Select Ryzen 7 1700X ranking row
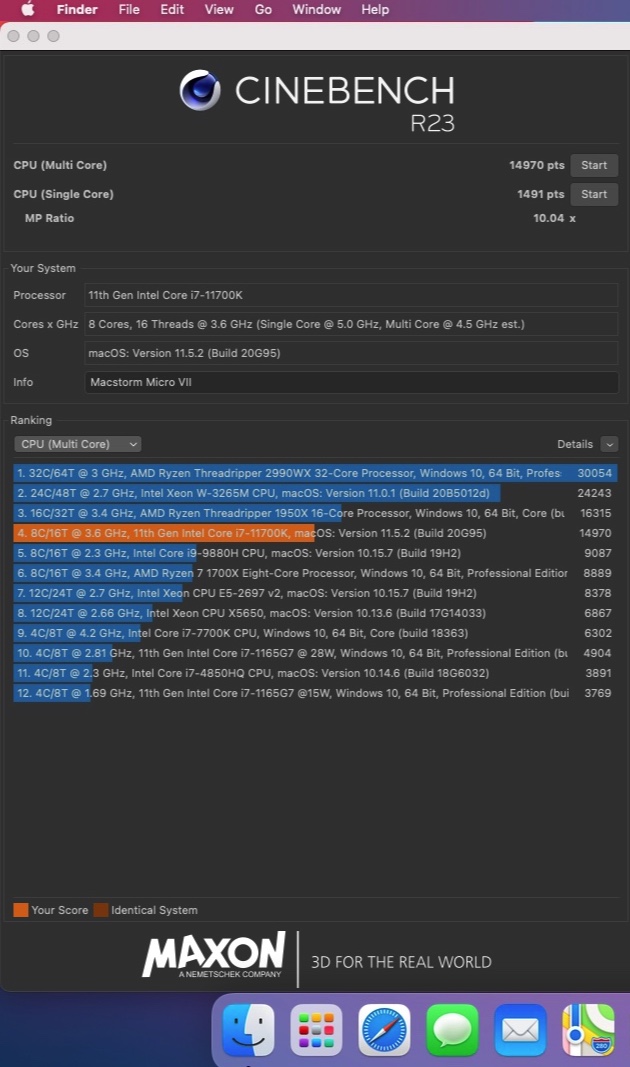The width and height of the screenshot is (630, 1067). tap(315, 573)
